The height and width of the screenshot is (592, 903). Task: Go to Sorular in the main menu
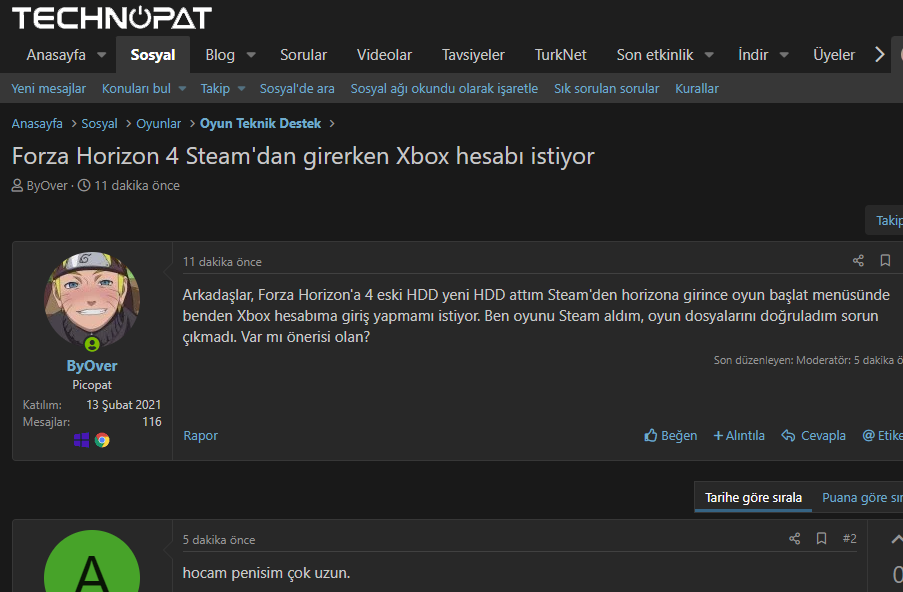[x=303, y=55]
